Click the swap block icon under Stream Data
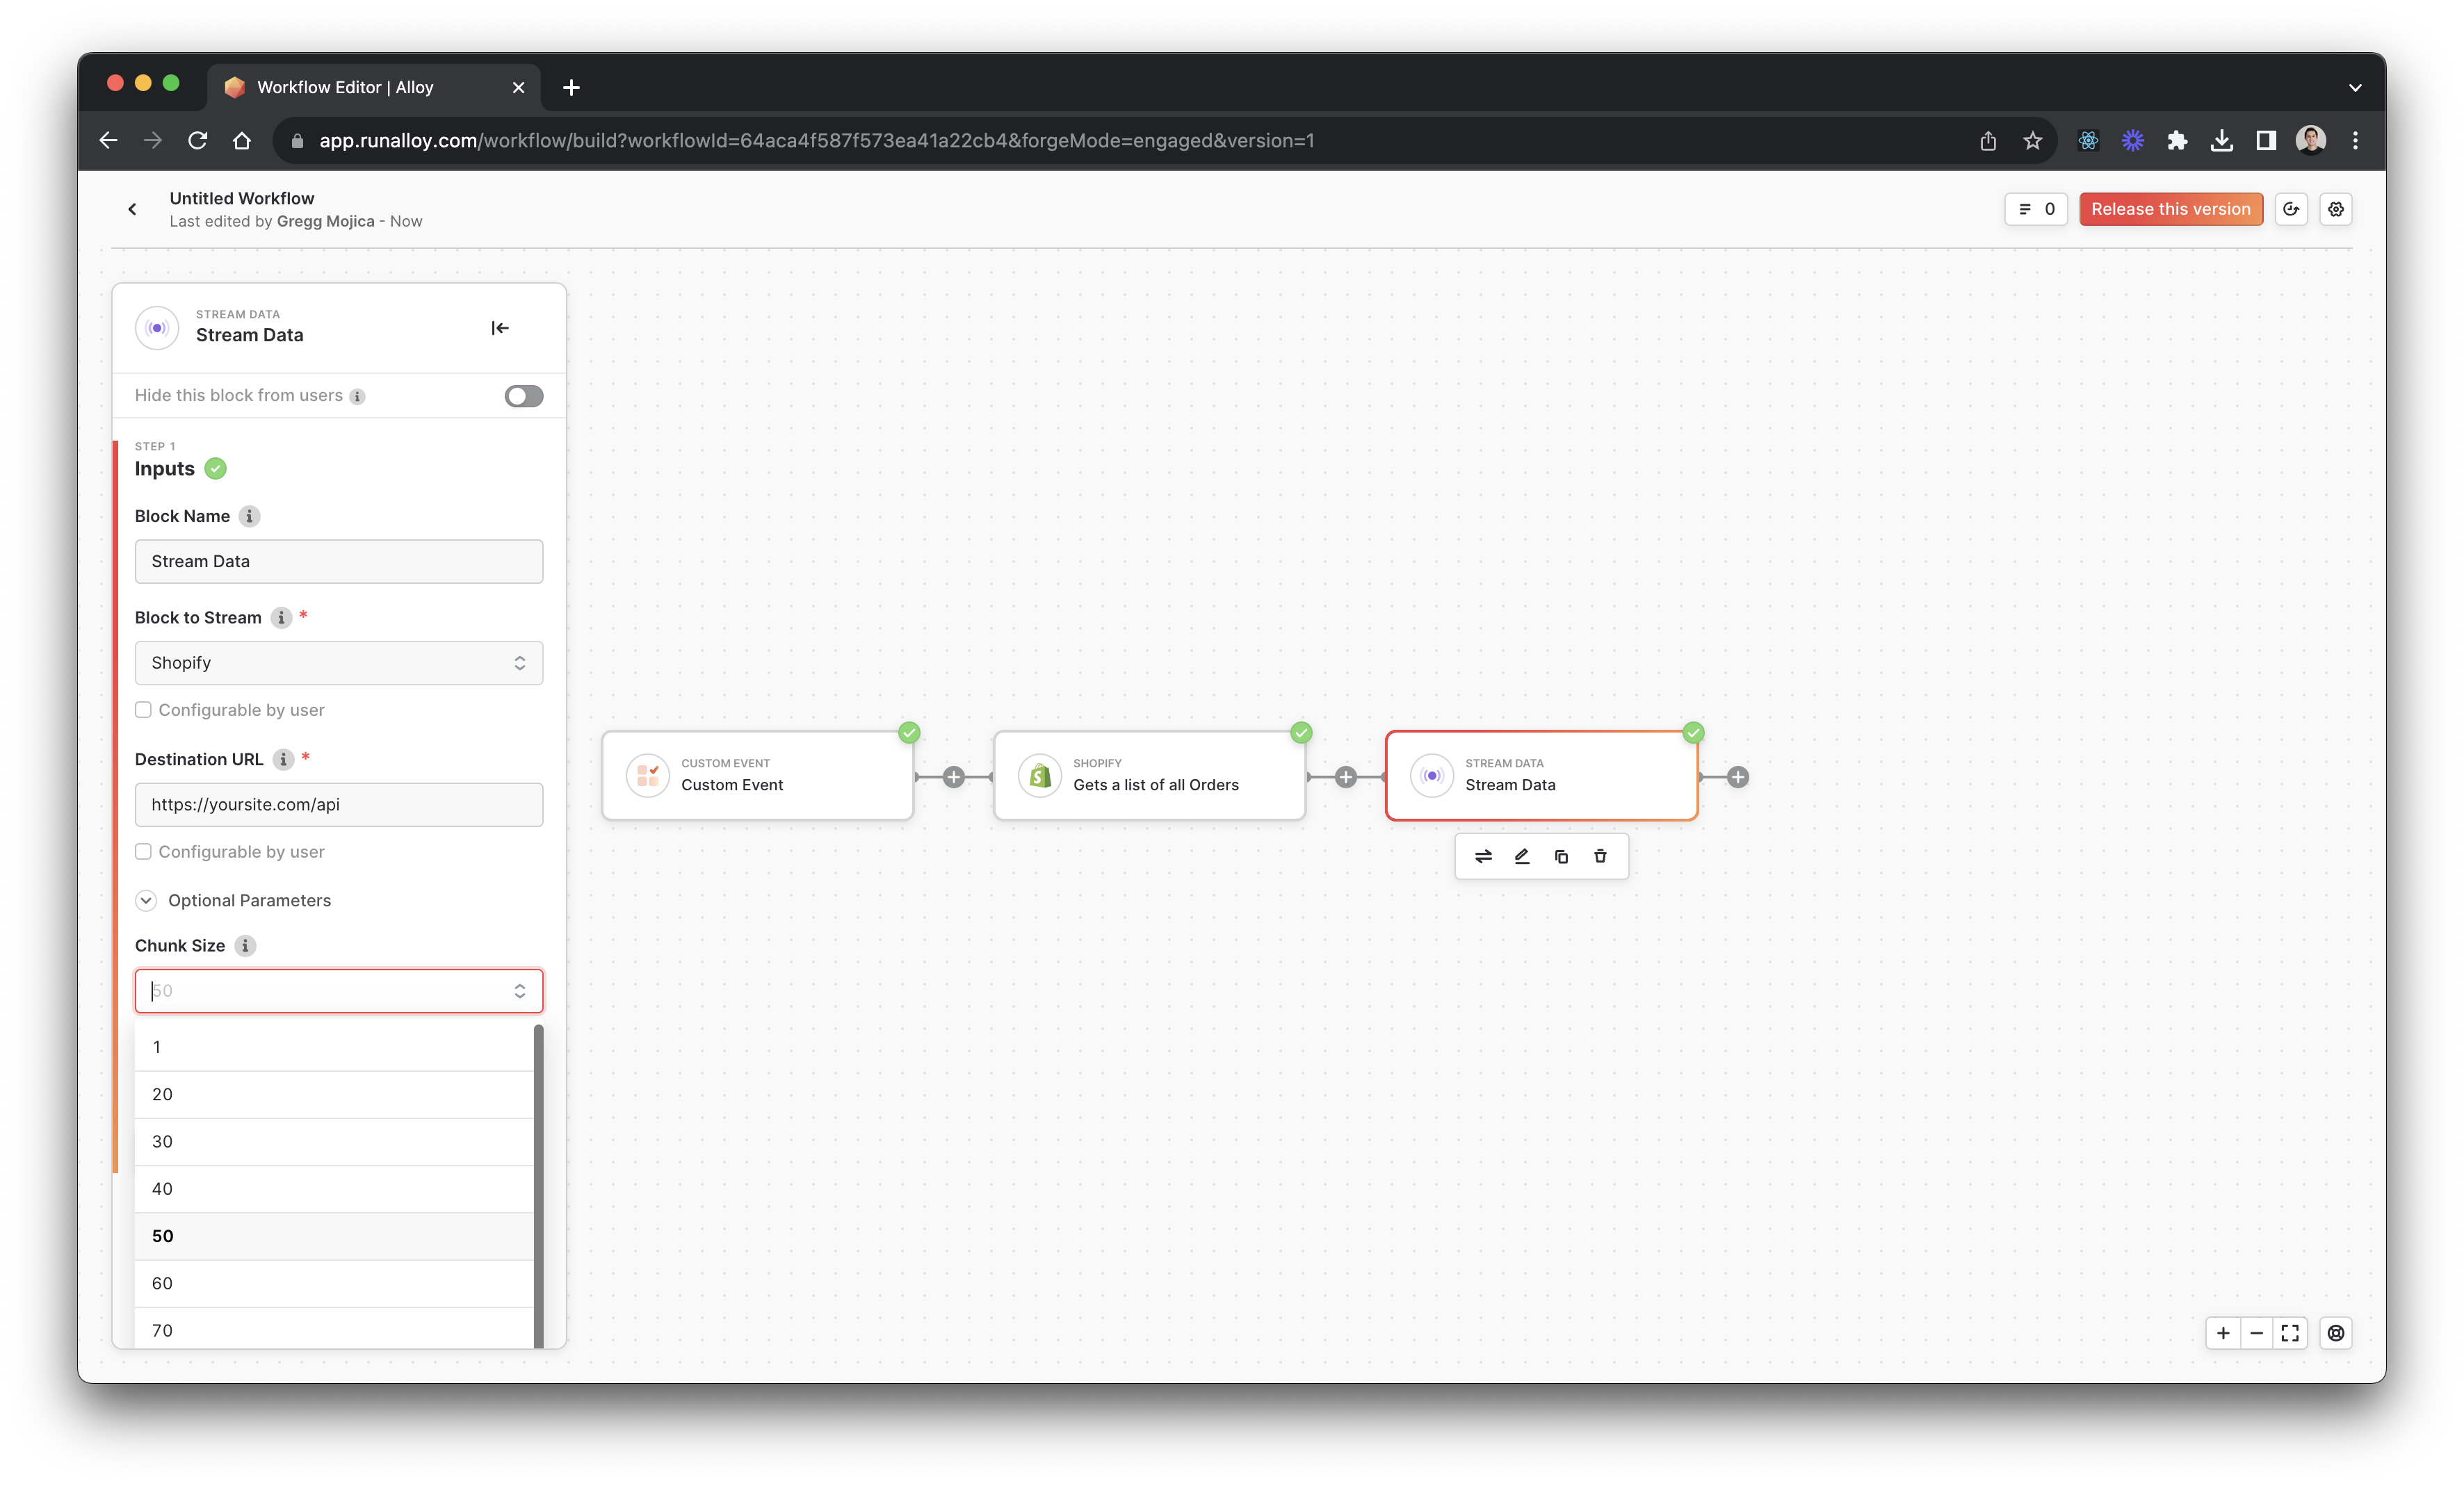The height and width of the screenshot is (1486, 2464). pos(1483,856)
